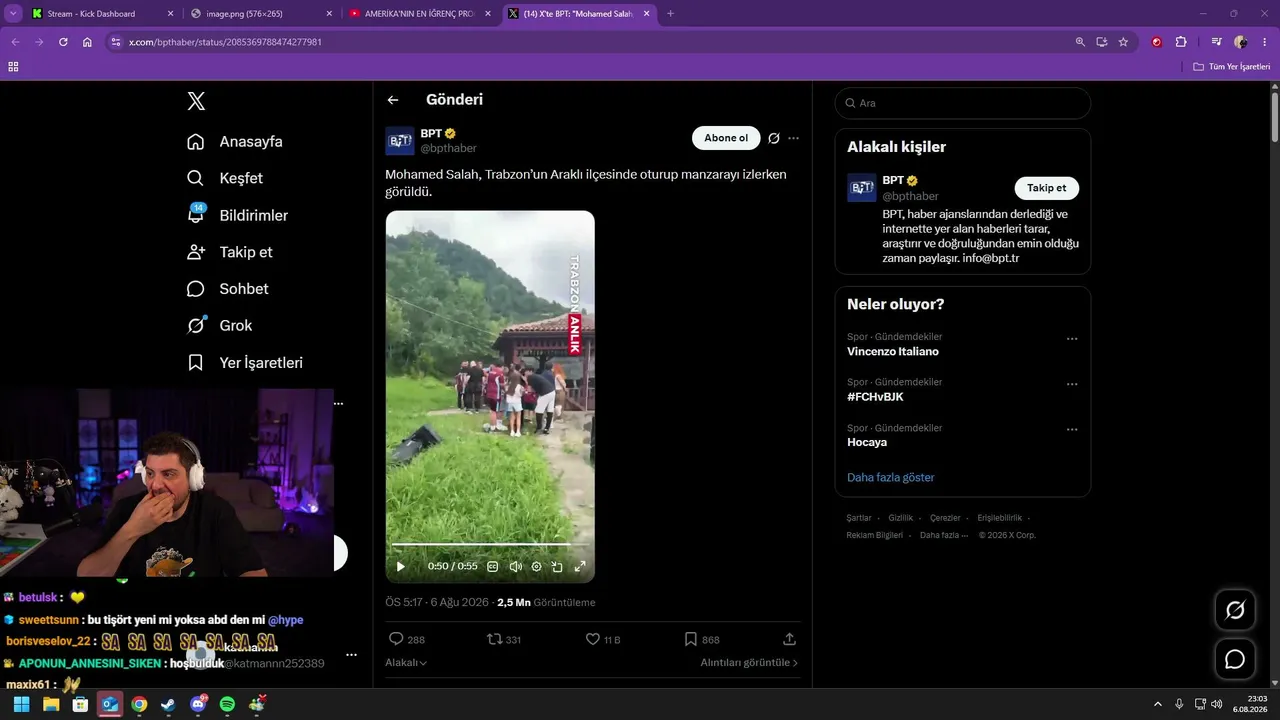Image resolution: width=1280 pixels, height=720 pixels.
Task: Click the Ara search field
Action: [962, 103]
